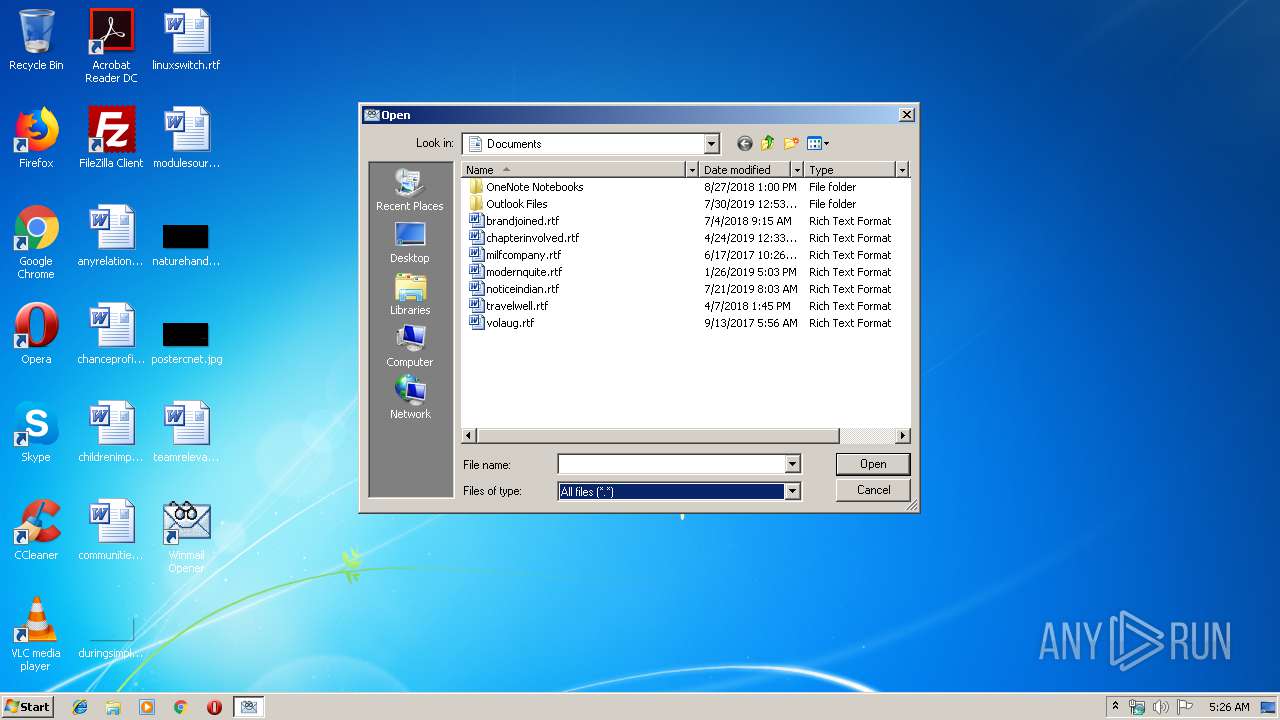Select the OneNote Notebooks folder

526,187
